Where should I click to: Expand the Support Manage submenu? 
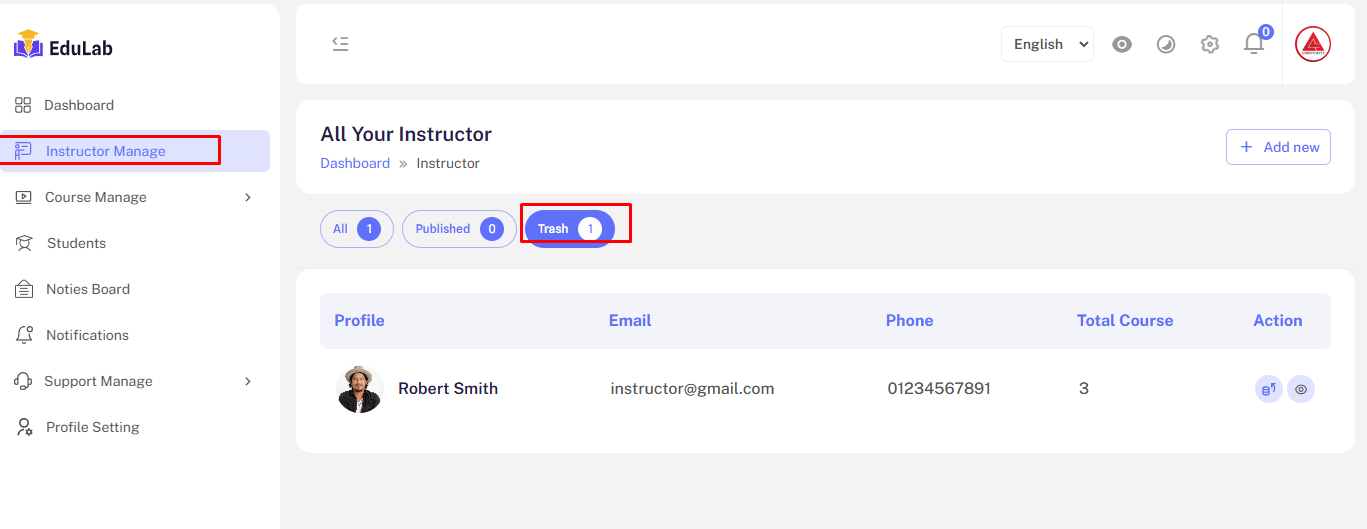[135, 381]
